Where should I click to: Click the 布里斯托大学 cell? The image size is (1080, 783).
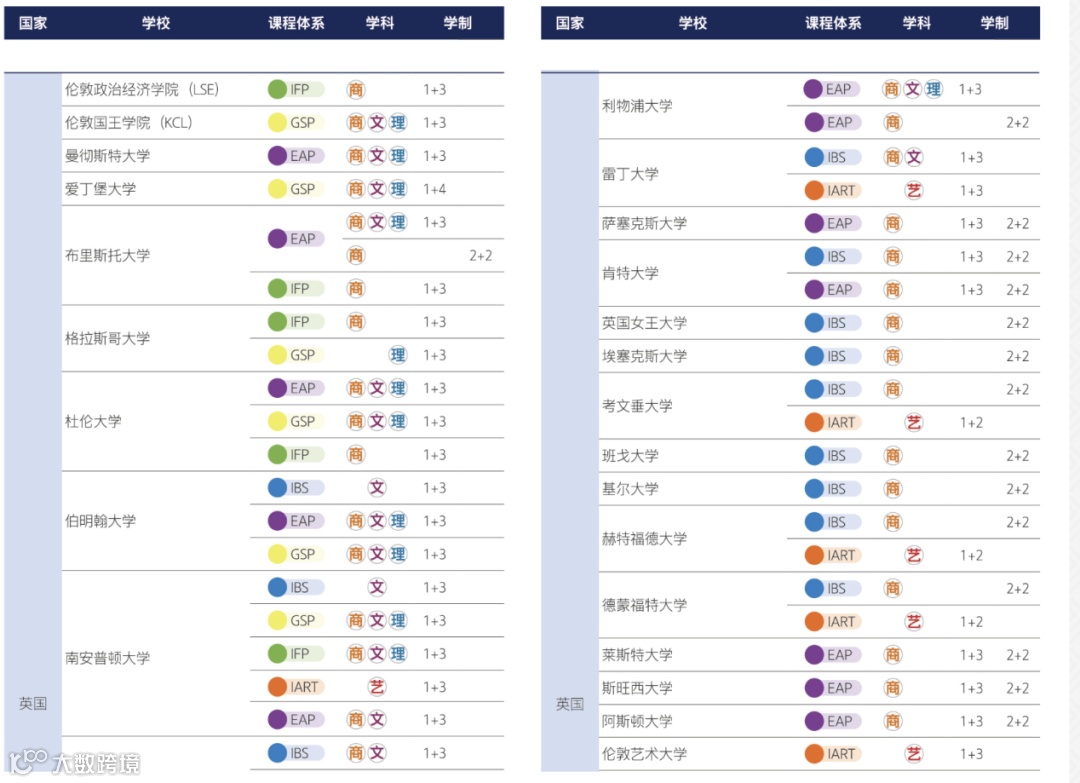(x=107, y=255)
